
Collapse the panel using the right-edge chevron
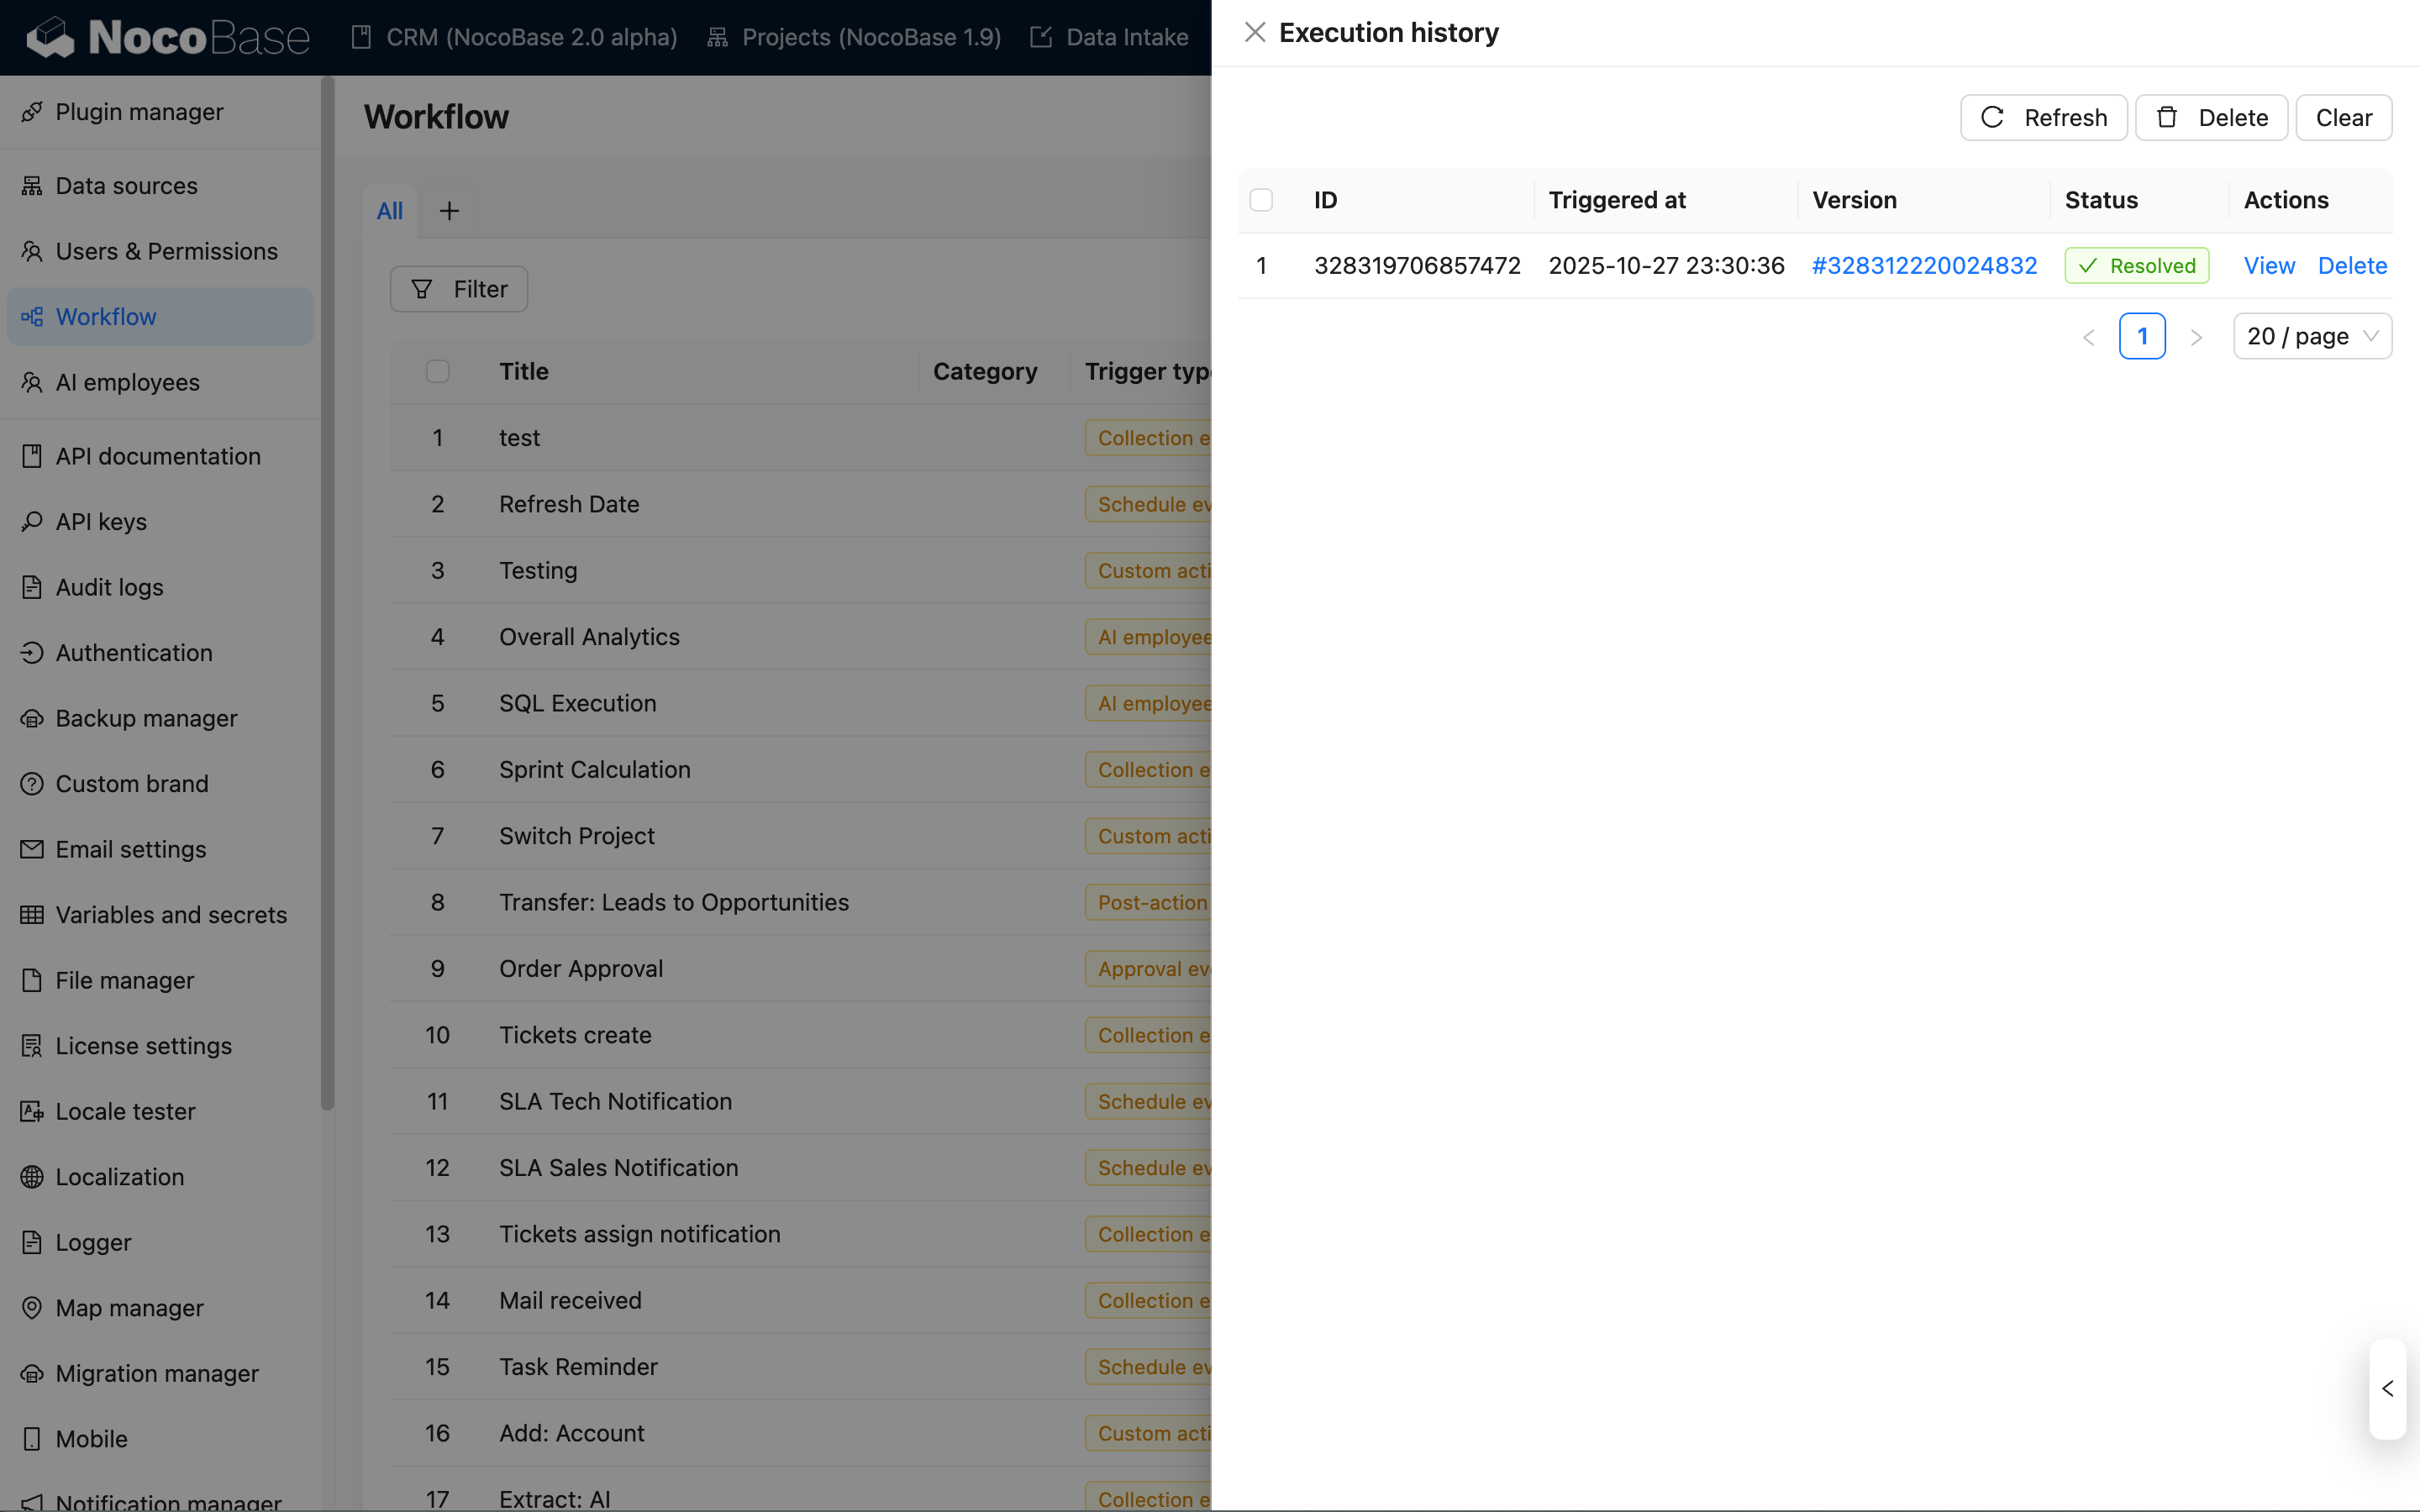click(2387, 1389)
